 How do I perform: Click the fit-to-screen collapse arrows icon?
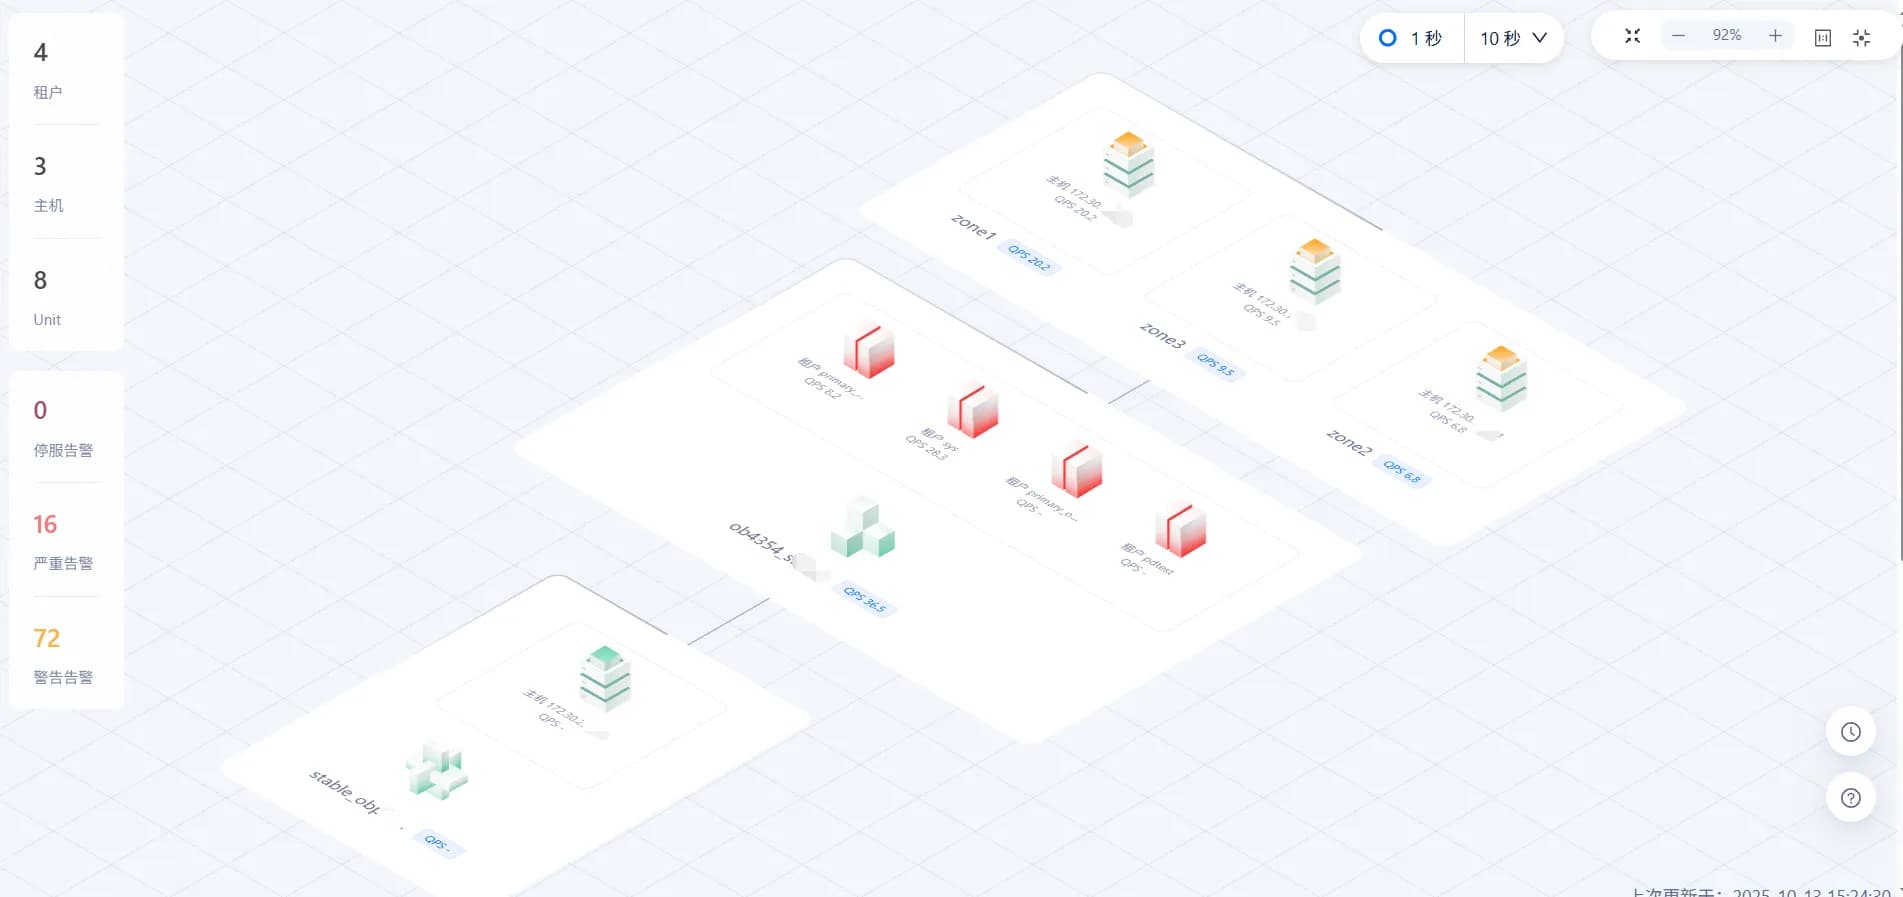[x=1632, y=36]
